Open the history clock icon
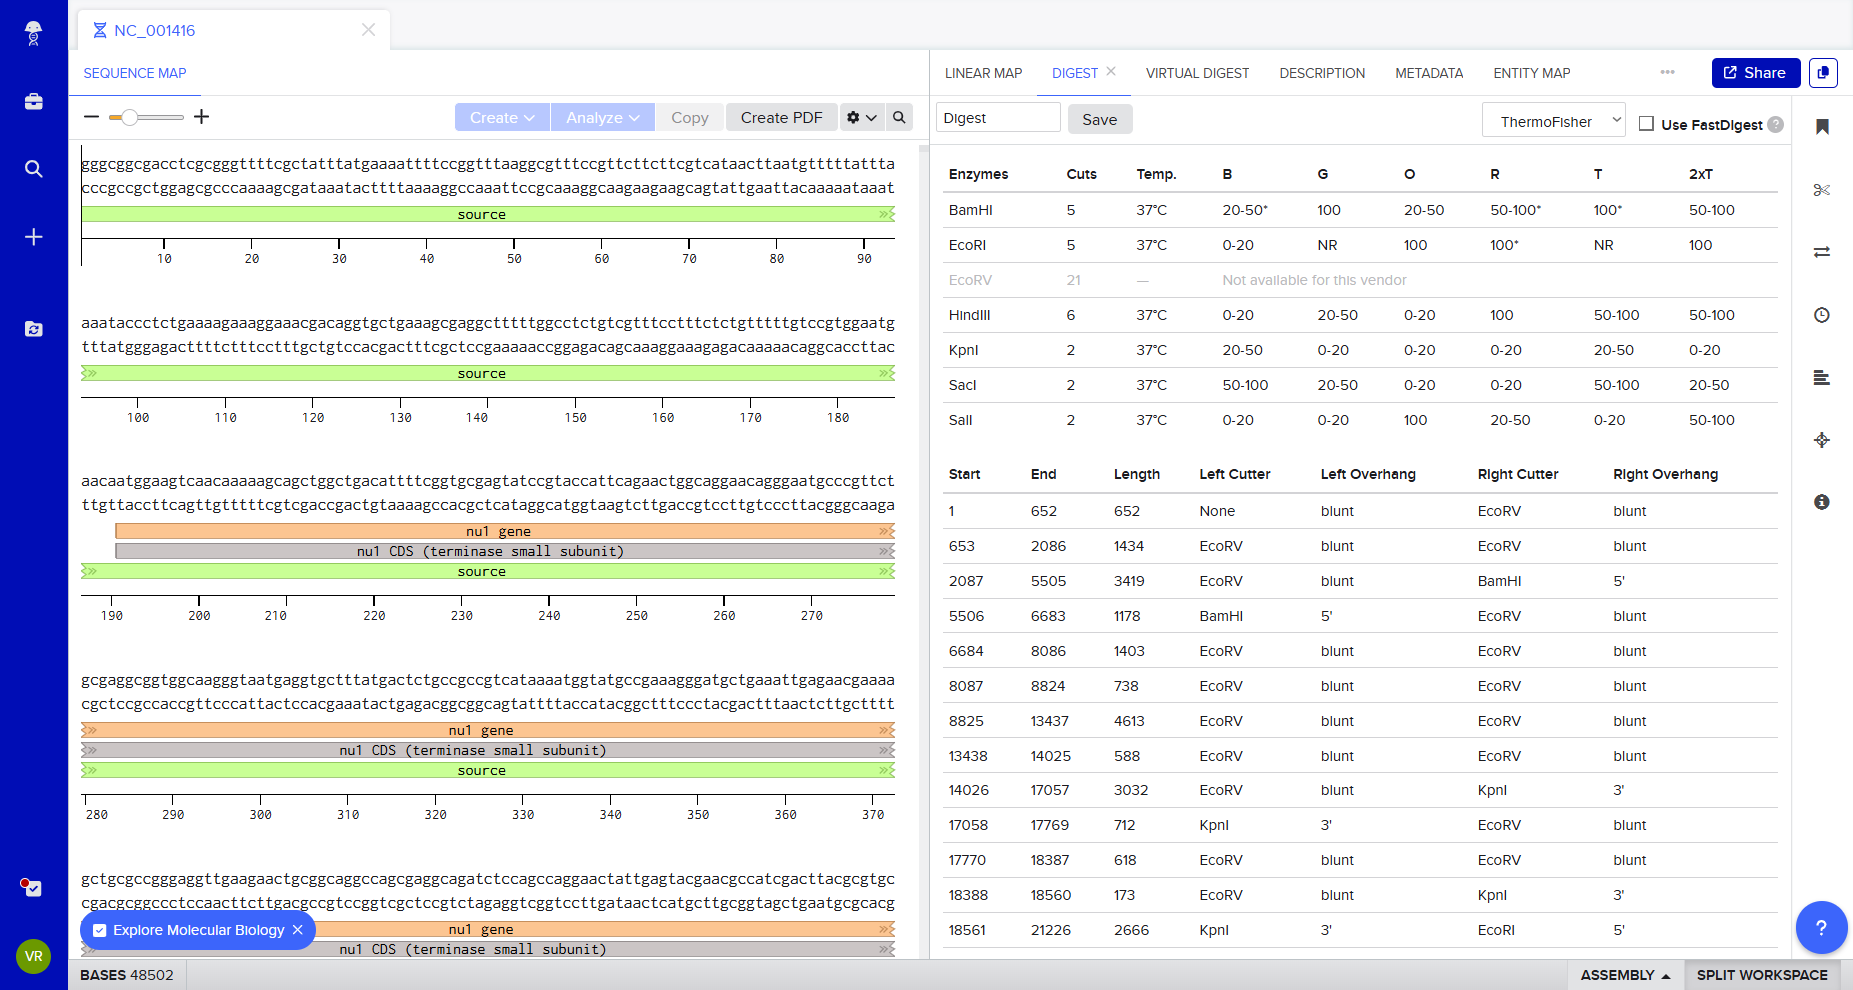The height and width of the screenshot is (990, 1853). 1821,315
